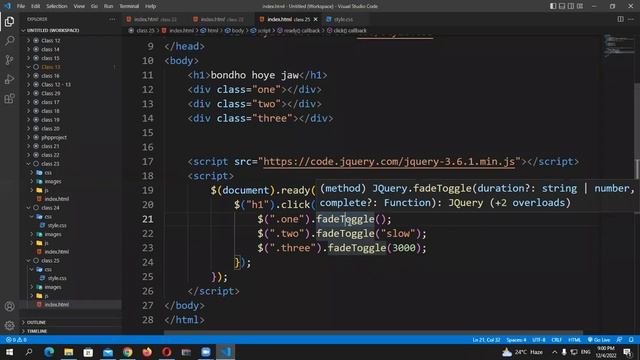Click the Ln 21, Col 32 status entry
This screenshot has width=640, height=360.
pos(486,340)
